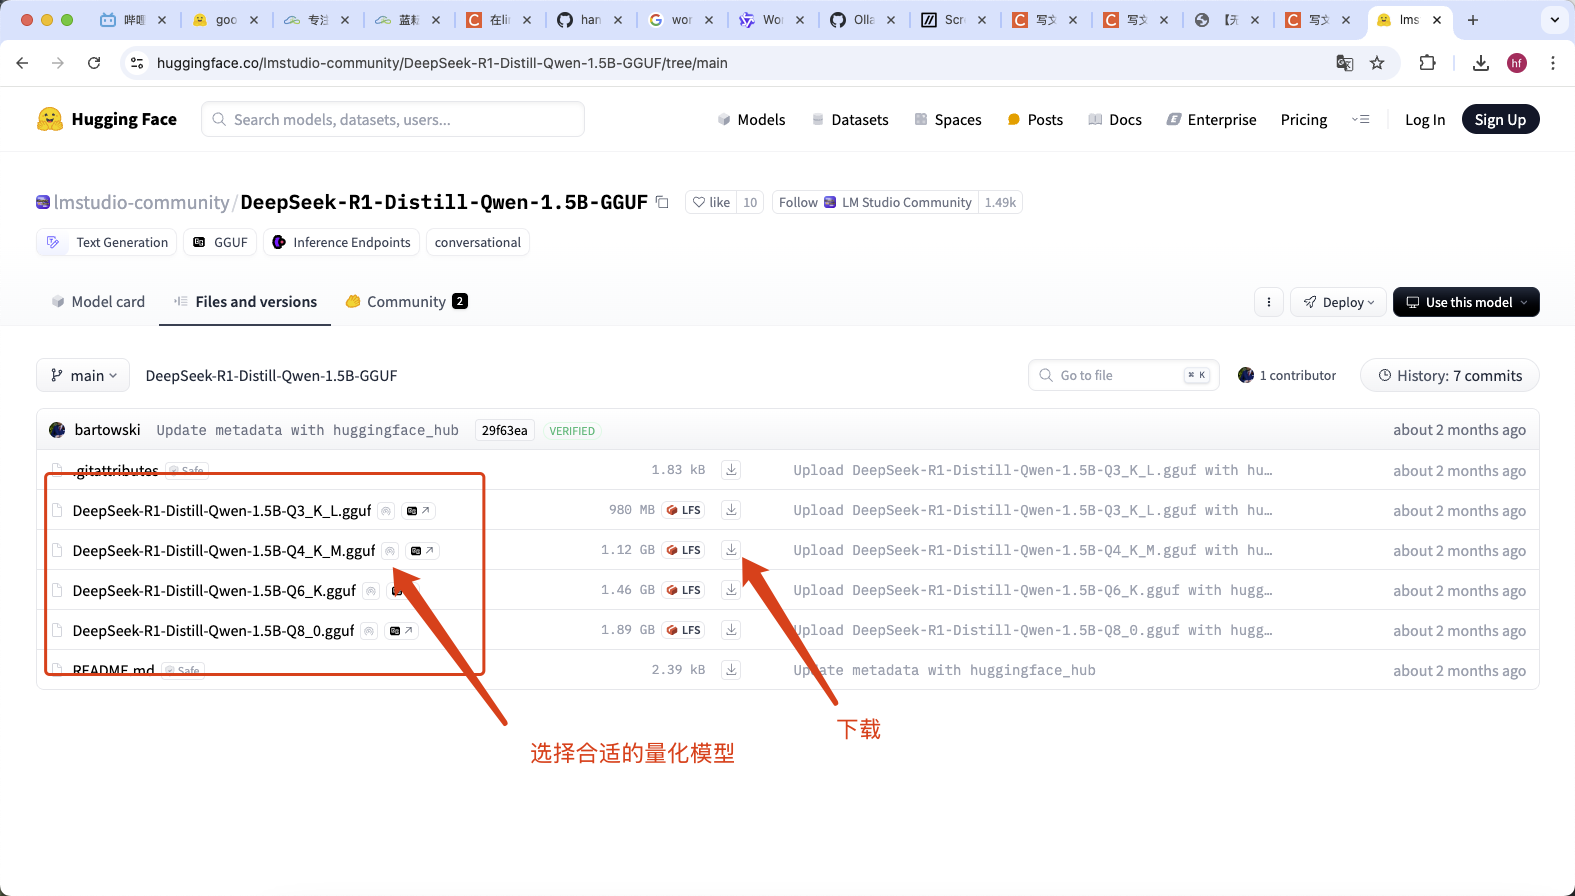Open the Spaces nav item

[948, 119]
